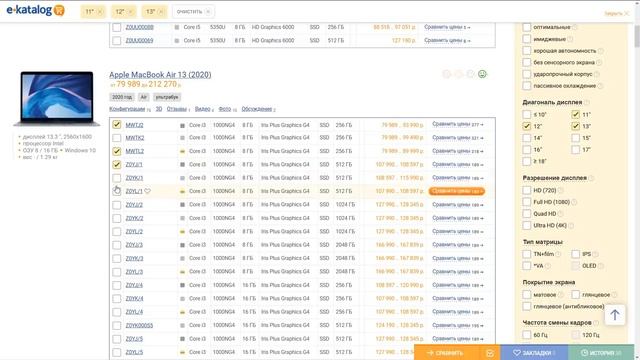Click the MacBook Air product thumbnail

(x=57, y=98)
